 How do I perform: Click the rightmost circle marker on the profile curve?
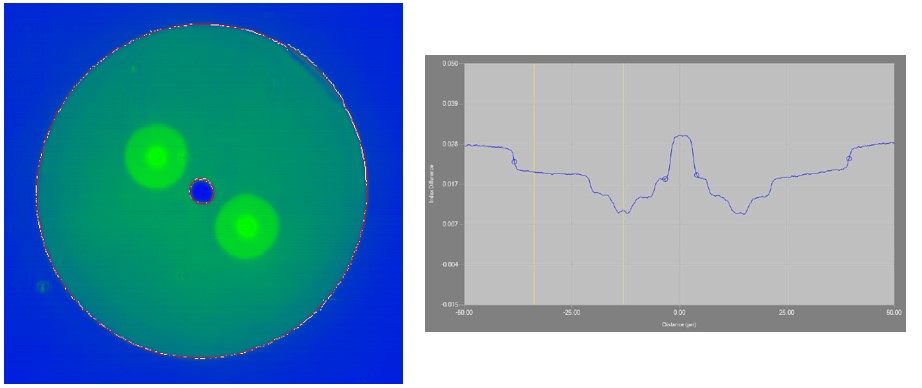click(x=849, y=159)
